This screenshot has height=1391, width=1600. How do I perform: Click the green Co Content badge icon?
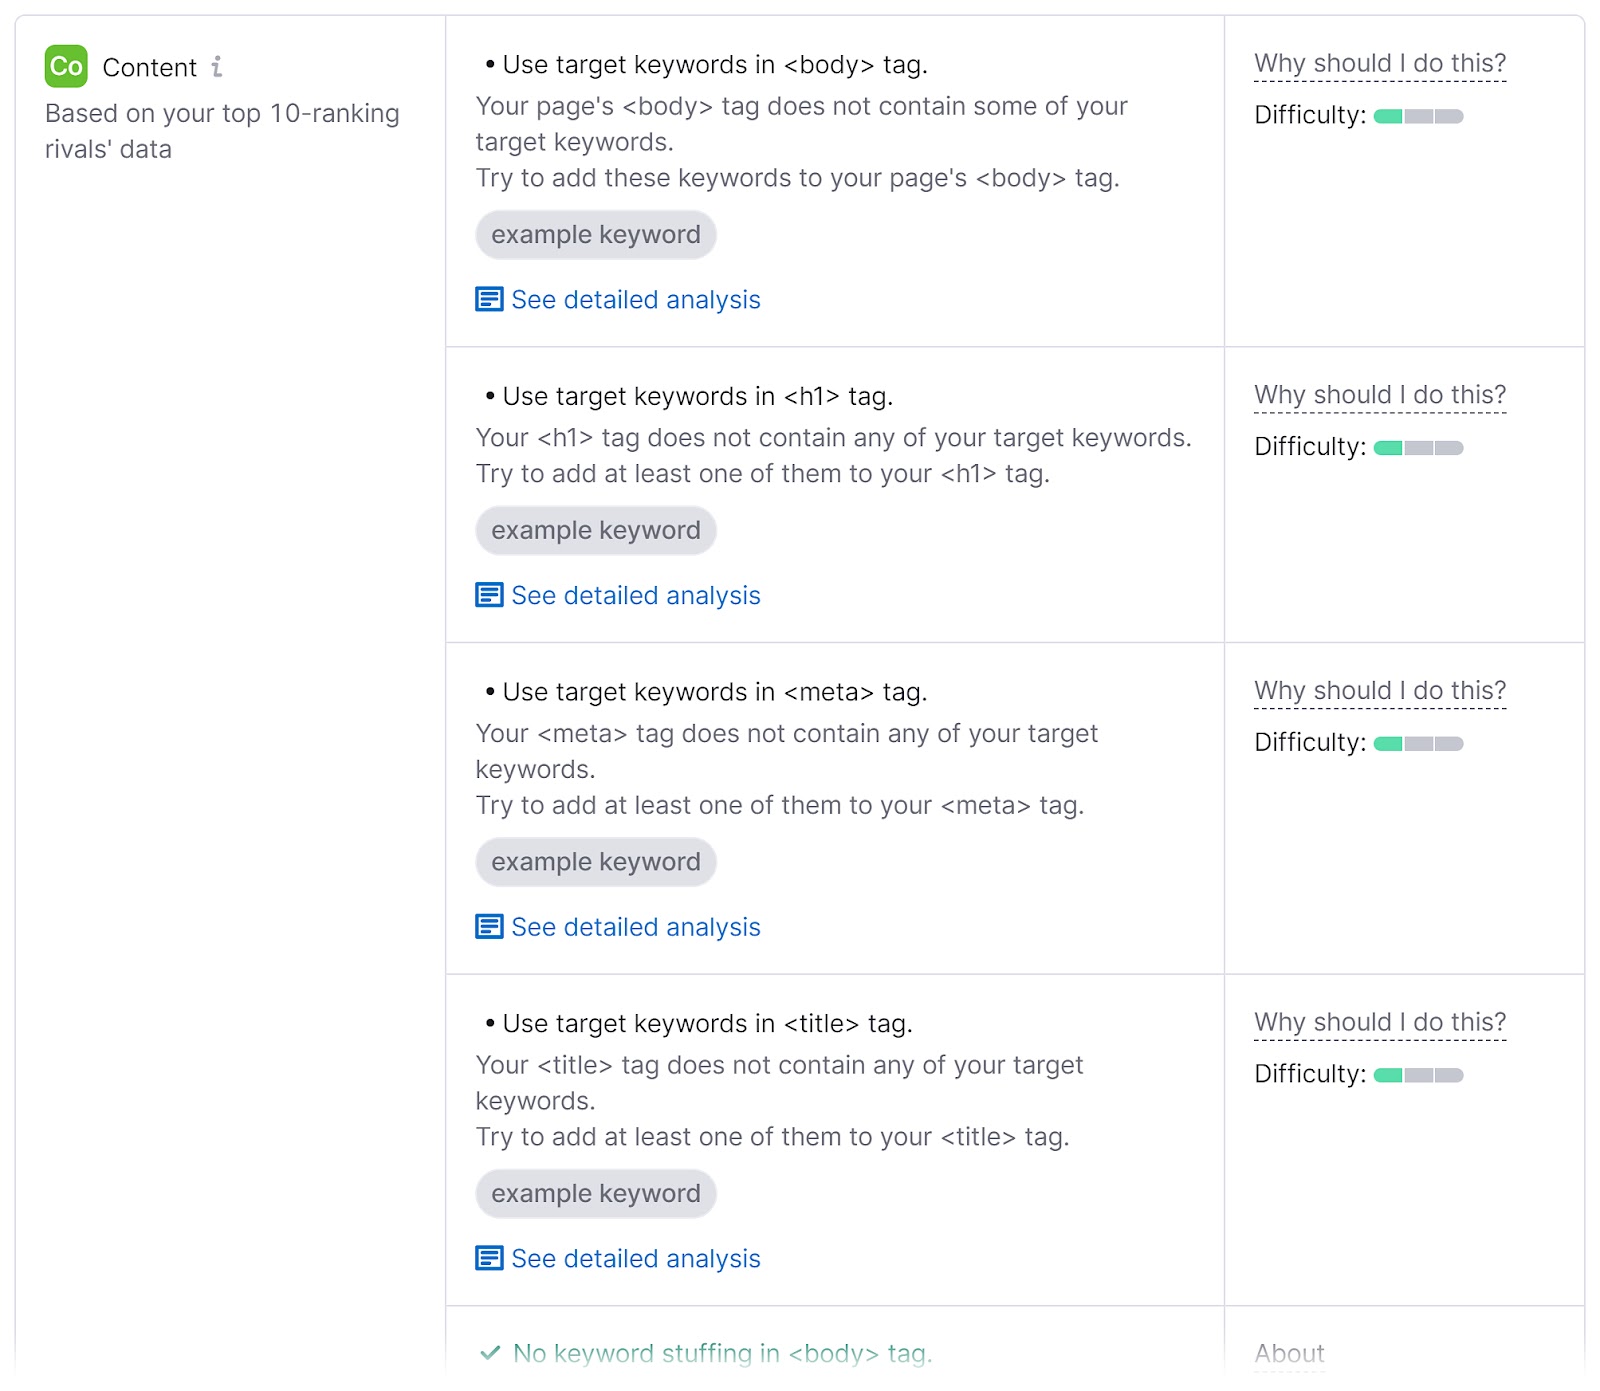click(64, 66)
